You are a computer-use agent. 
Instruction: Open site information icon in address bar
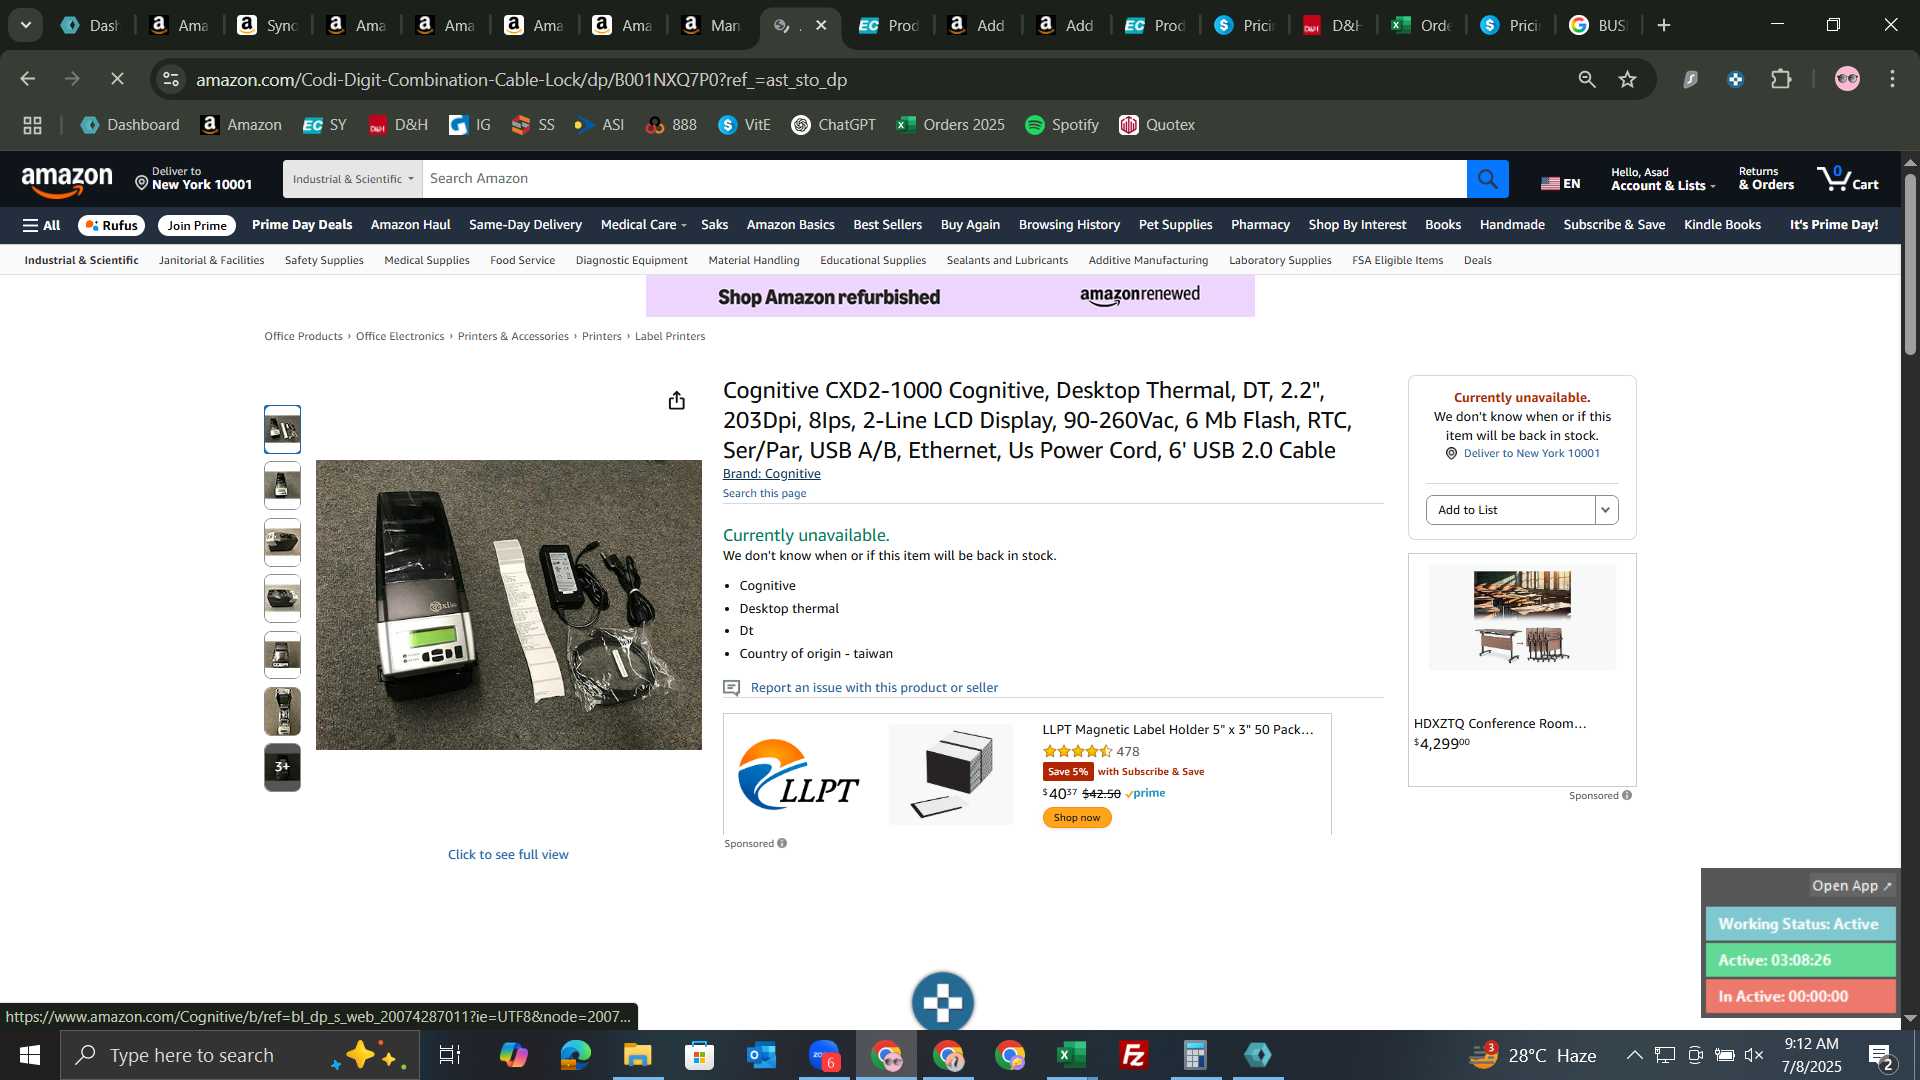tap(171, 79)
